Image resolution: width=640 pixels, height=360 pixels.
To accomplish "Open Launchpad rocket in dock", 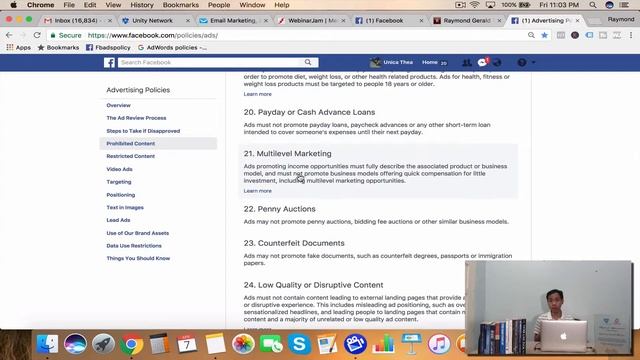I will [x=103, y=344].
